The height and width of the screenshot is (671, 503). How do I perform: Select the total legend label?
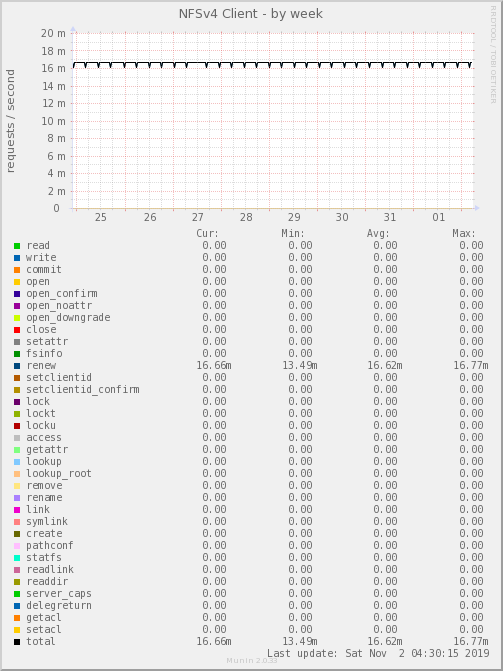click(x=41, y=641)
